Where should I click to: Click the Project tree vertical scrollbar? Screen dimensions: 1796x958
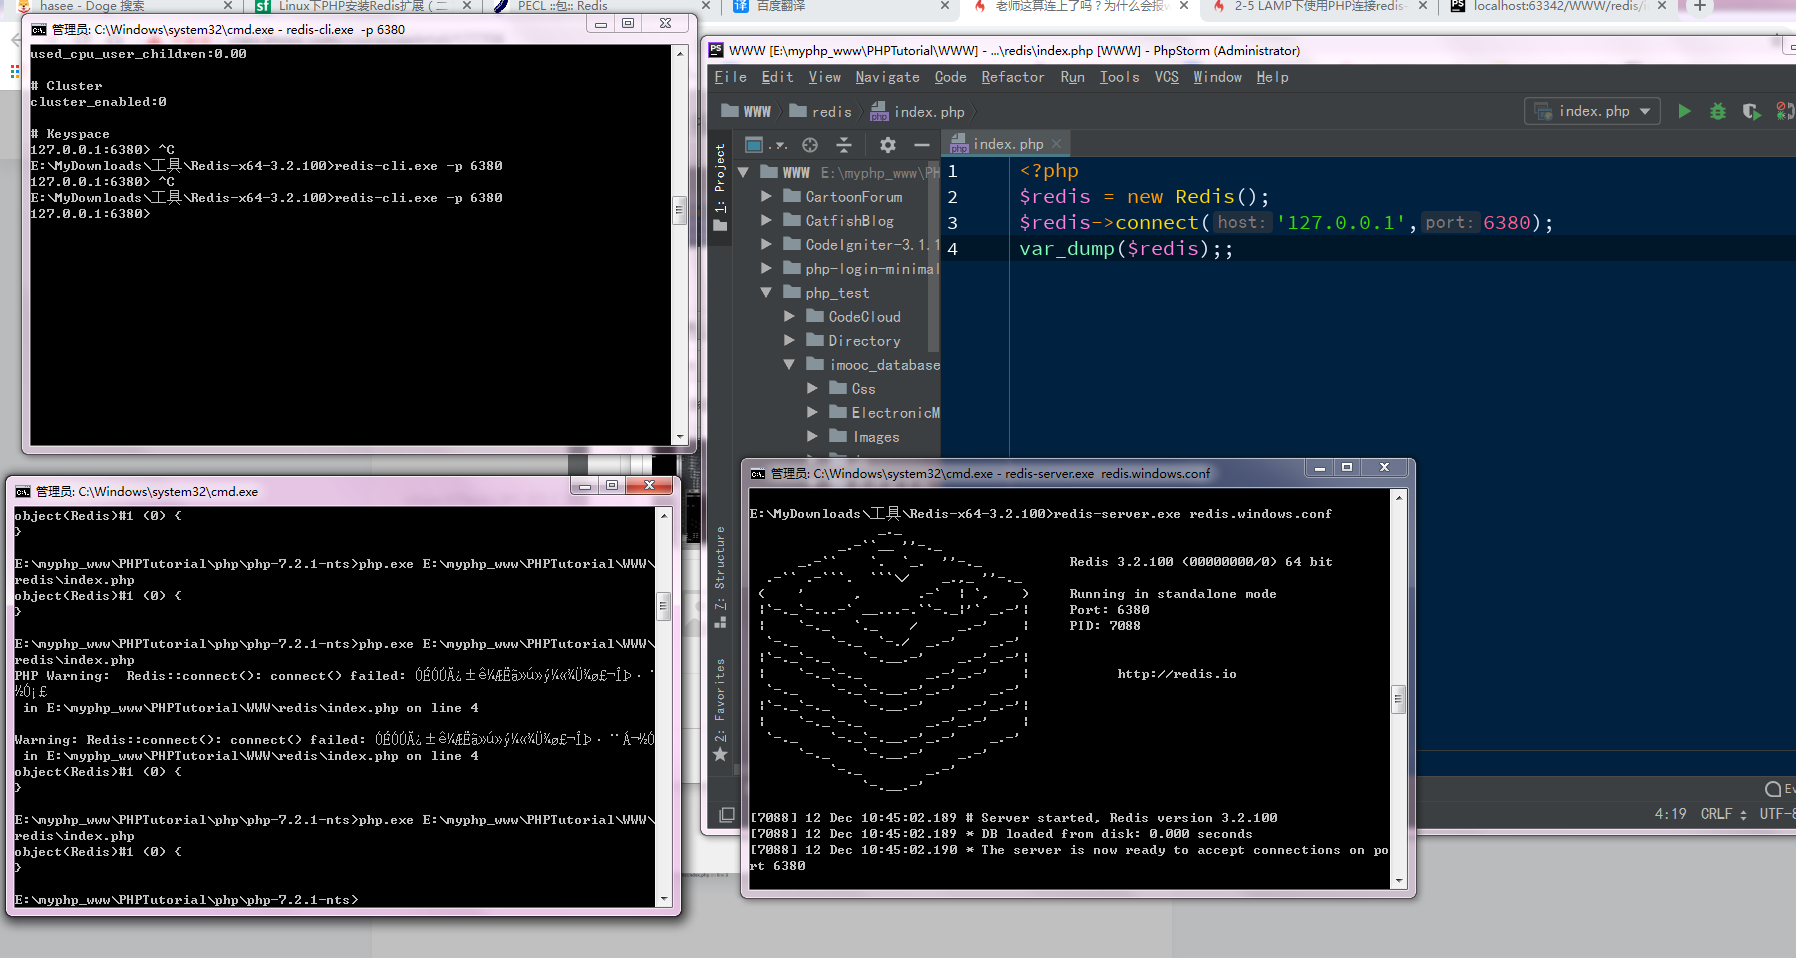click(934, 258)
